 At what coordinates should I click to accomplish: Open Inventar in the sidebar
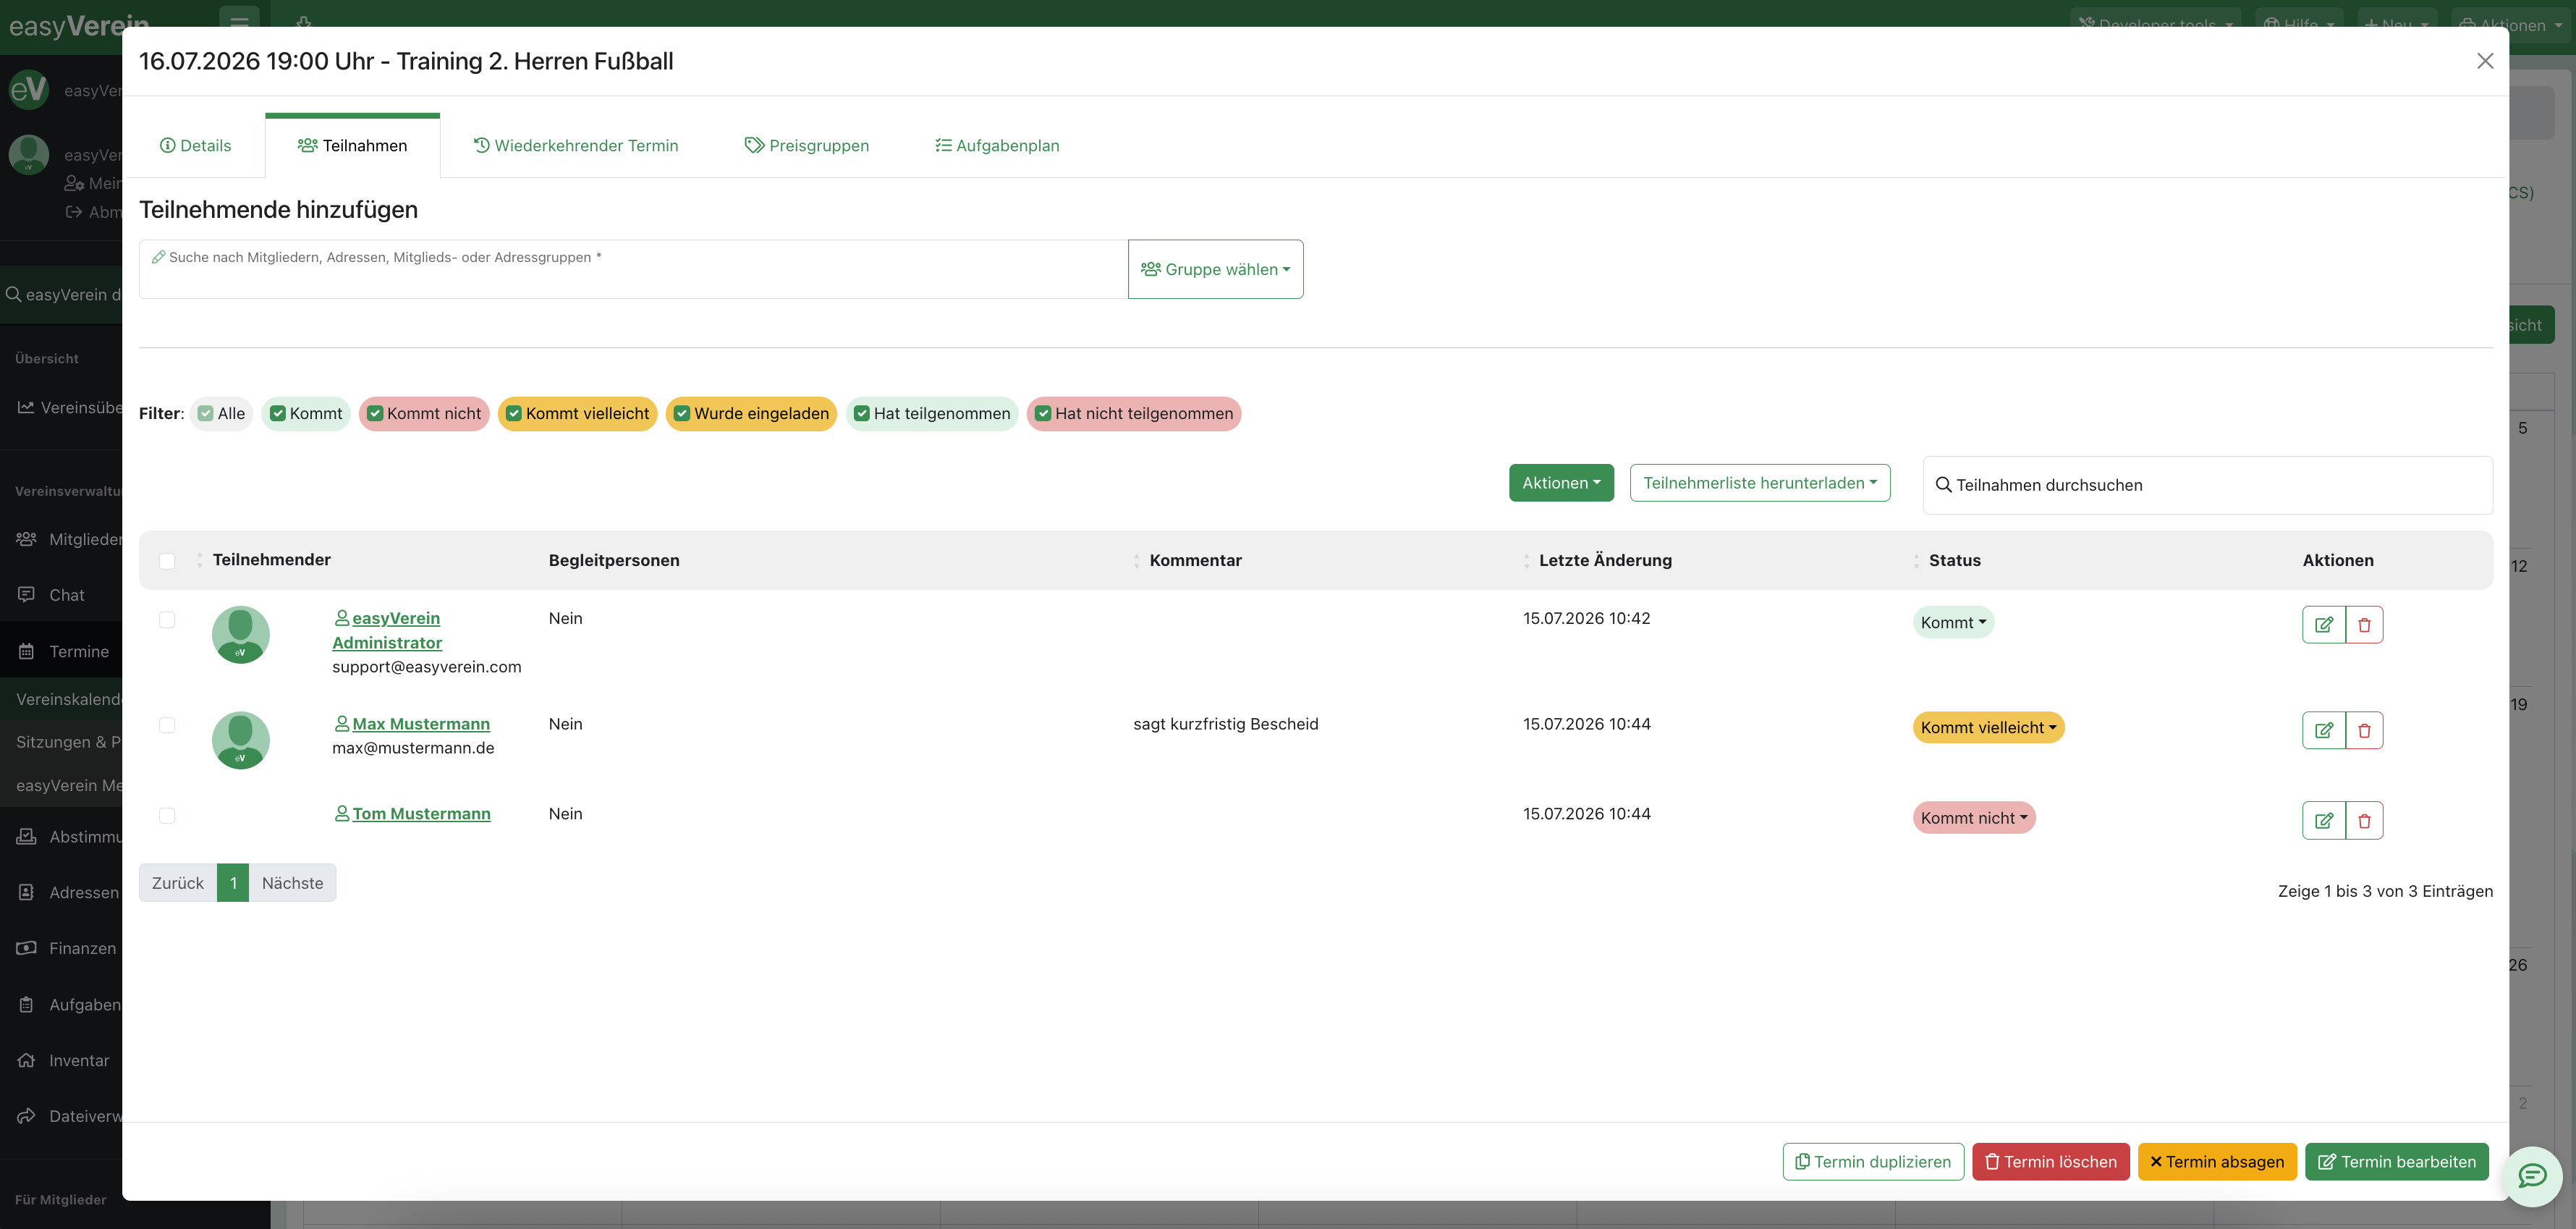(x=62, y=1060)
